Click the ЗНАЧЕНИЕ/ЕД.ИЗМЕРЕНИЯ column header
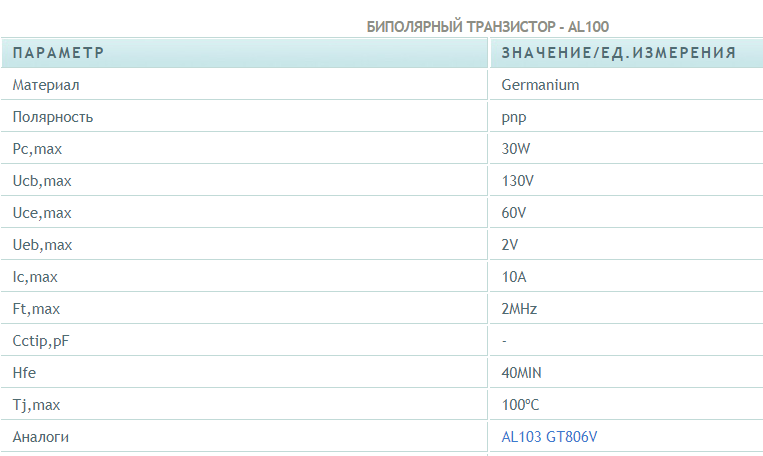This screenshot has height=456, width=763. [619, 53]
